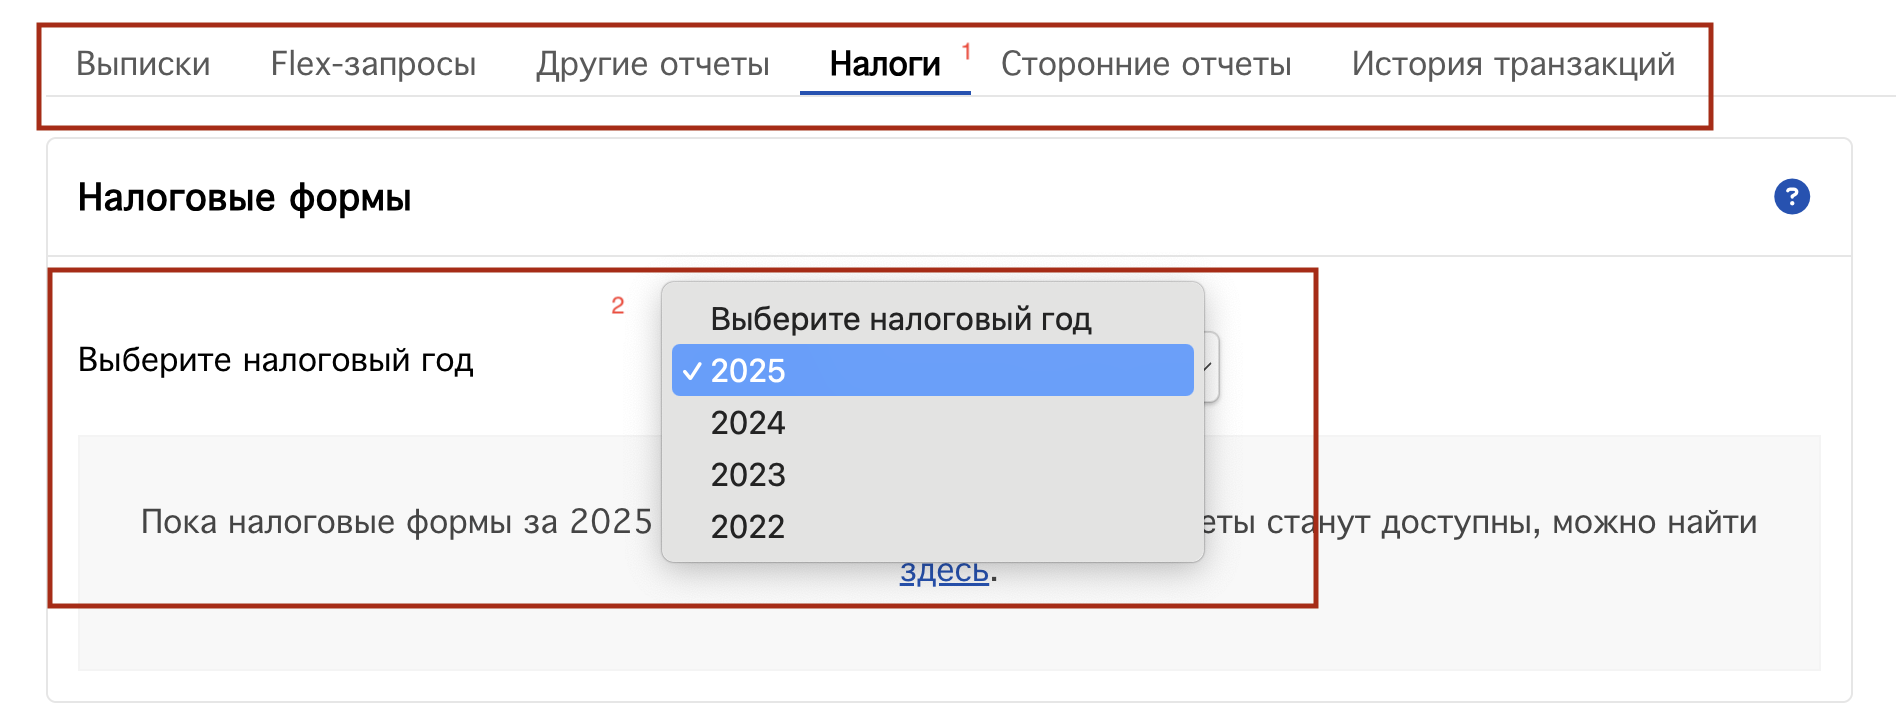The width and height of the screenshot is (1896, 720).
Task: Select placeholder option Выберите налоговый год in list
Action: point(932,319)
